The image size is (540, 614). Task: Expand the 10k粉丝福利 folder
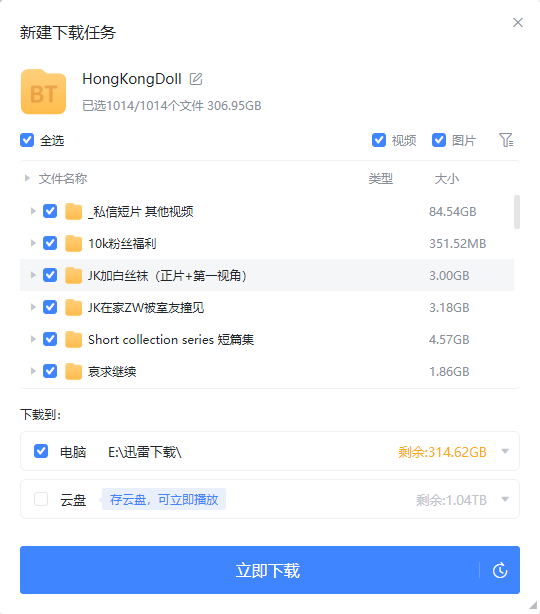pyautogui.click(x=33, y=243)
